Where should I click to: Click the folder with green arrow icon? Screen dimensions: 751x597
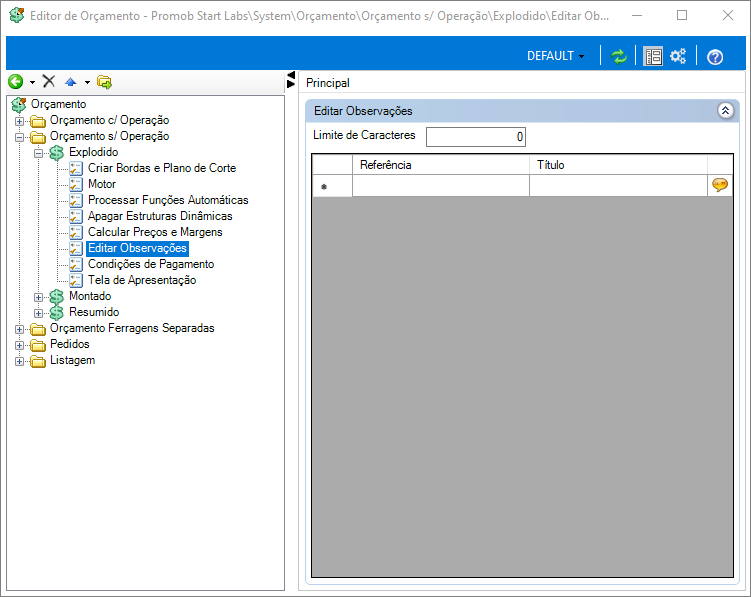pyautogui.click(x=104, y=82)
